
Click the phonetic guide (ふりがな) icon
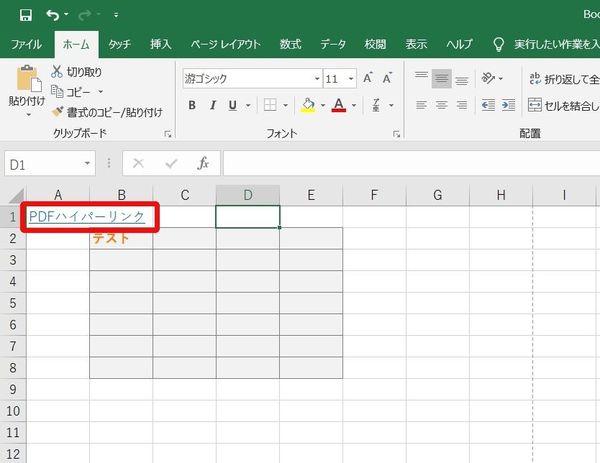[x=376, y=105]
